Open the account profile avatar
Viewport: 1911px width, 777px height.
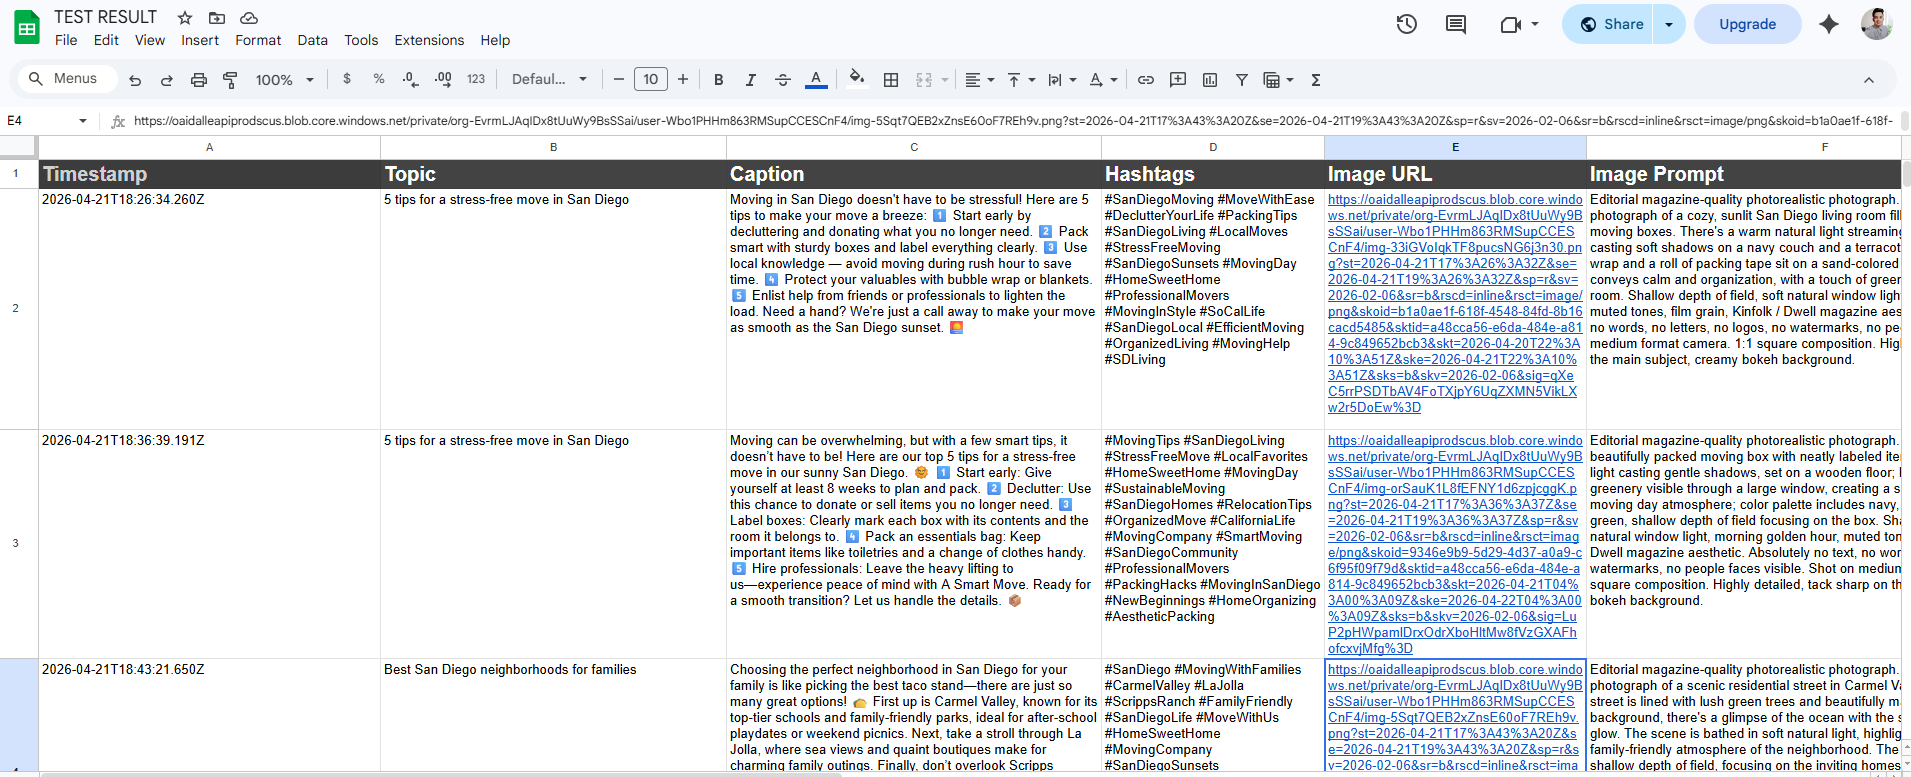(x=1876, y=24)
